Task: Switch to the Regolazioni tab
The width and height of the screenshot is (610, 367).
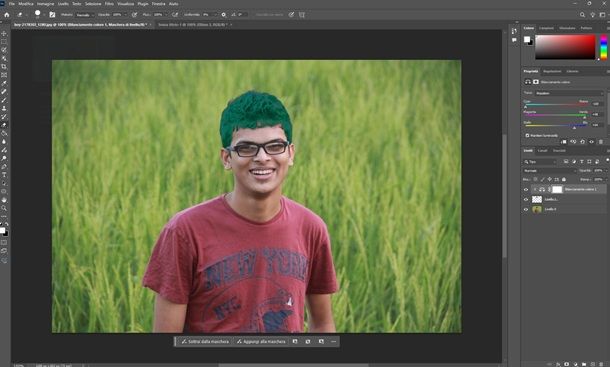Action: [x=552, y=71]
